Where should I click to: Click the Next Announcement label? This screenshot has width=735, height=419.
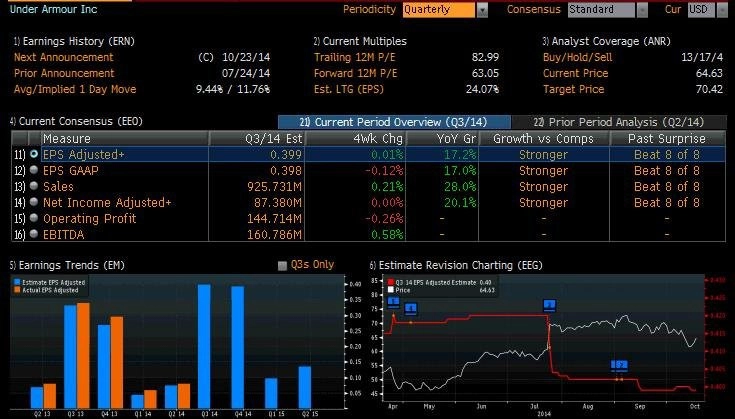click(x=64, y=57)
